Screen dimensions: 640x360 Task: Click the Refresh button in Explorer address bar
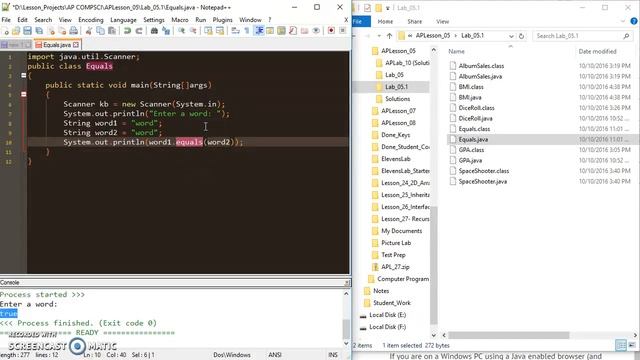point(521,36)
